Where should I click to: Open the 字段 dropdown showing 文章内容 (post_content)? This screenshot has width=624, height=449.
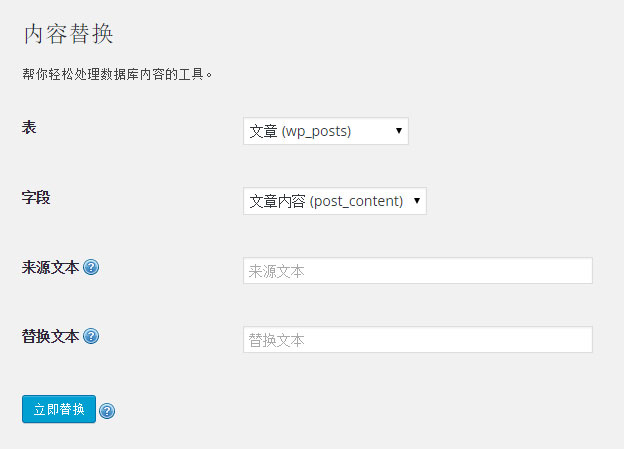point(335,201)
